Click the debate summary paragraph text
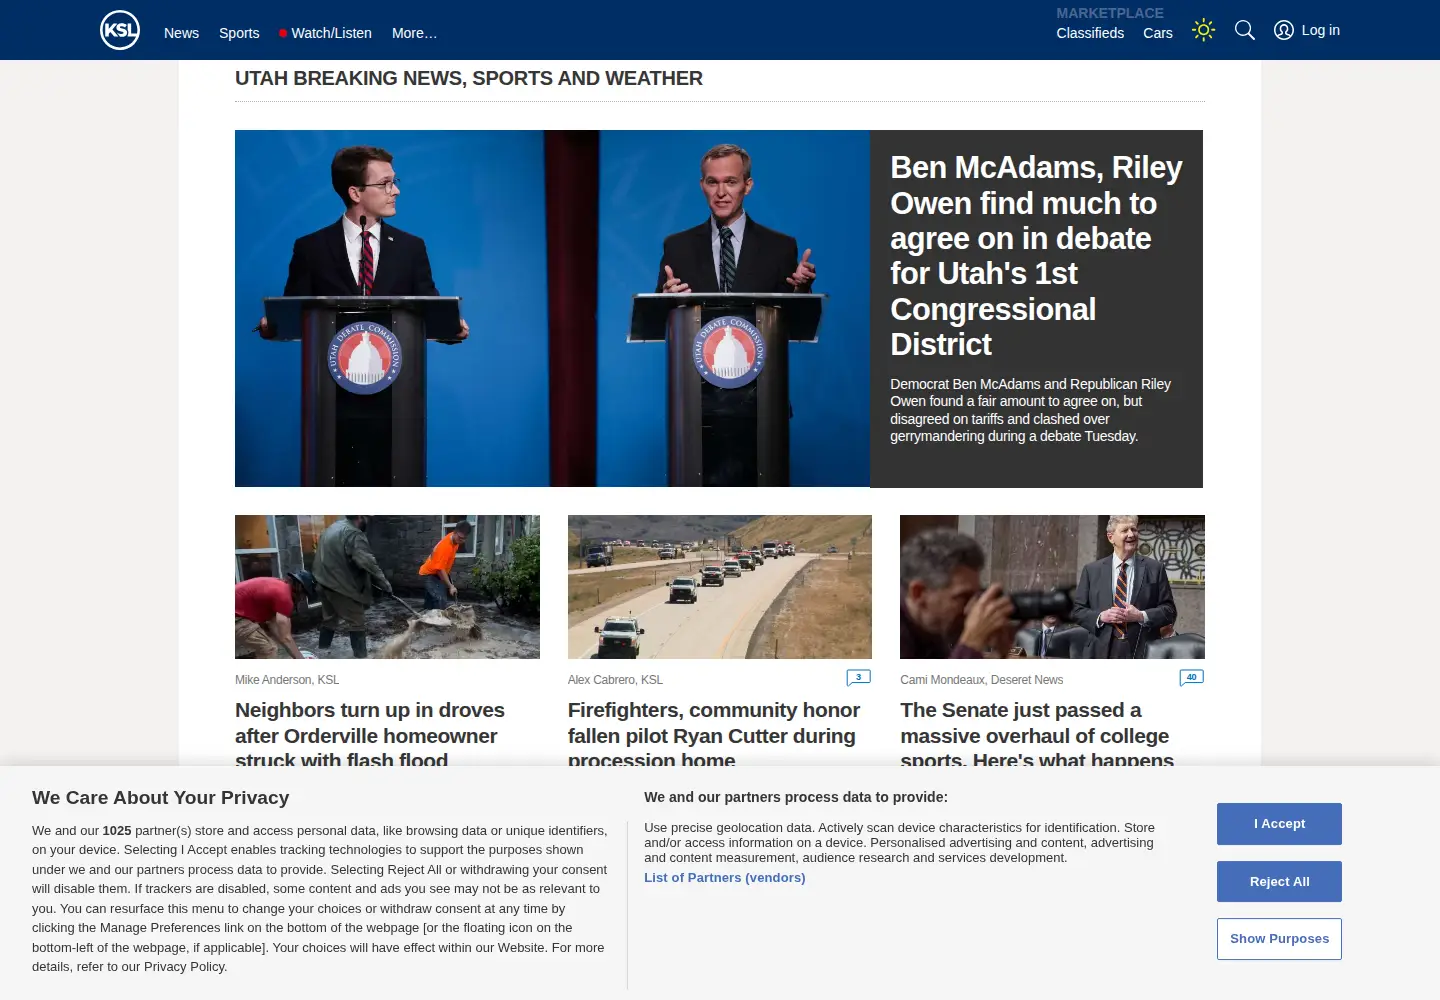The height and width of the screenshot is (1000, 1440). pyautogui.click(x=1030, y=410)
